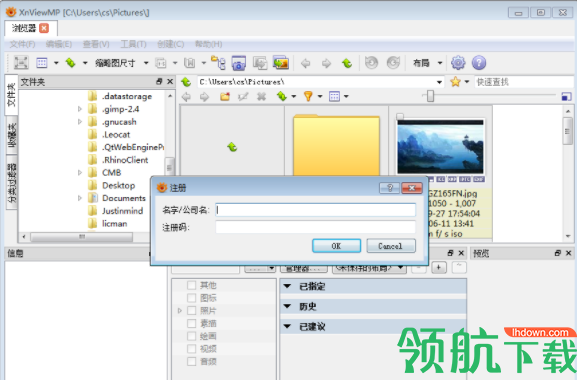Check the 音频 category checkbox
Screen dimensions: 577x380
point(191,361)
